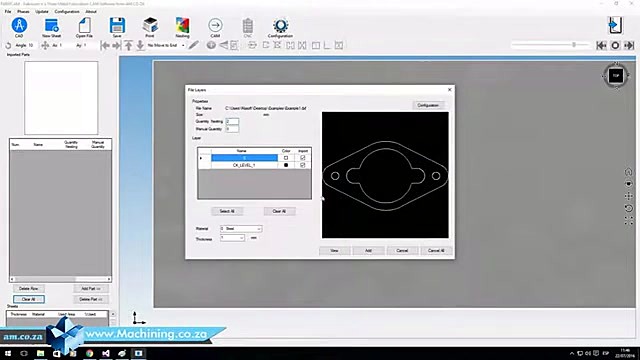Open the Configuration menu
640x360 pixels.
point(67,11)
